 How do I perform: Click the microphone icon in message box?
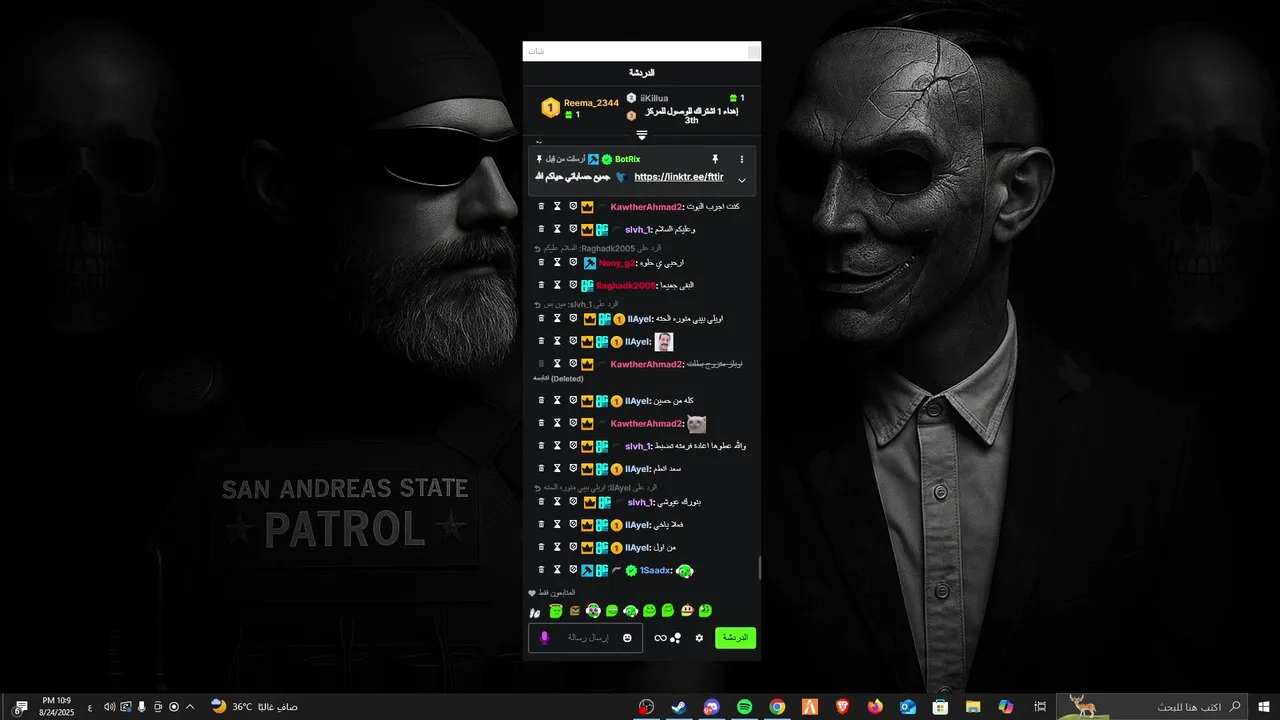pos(544,637)
